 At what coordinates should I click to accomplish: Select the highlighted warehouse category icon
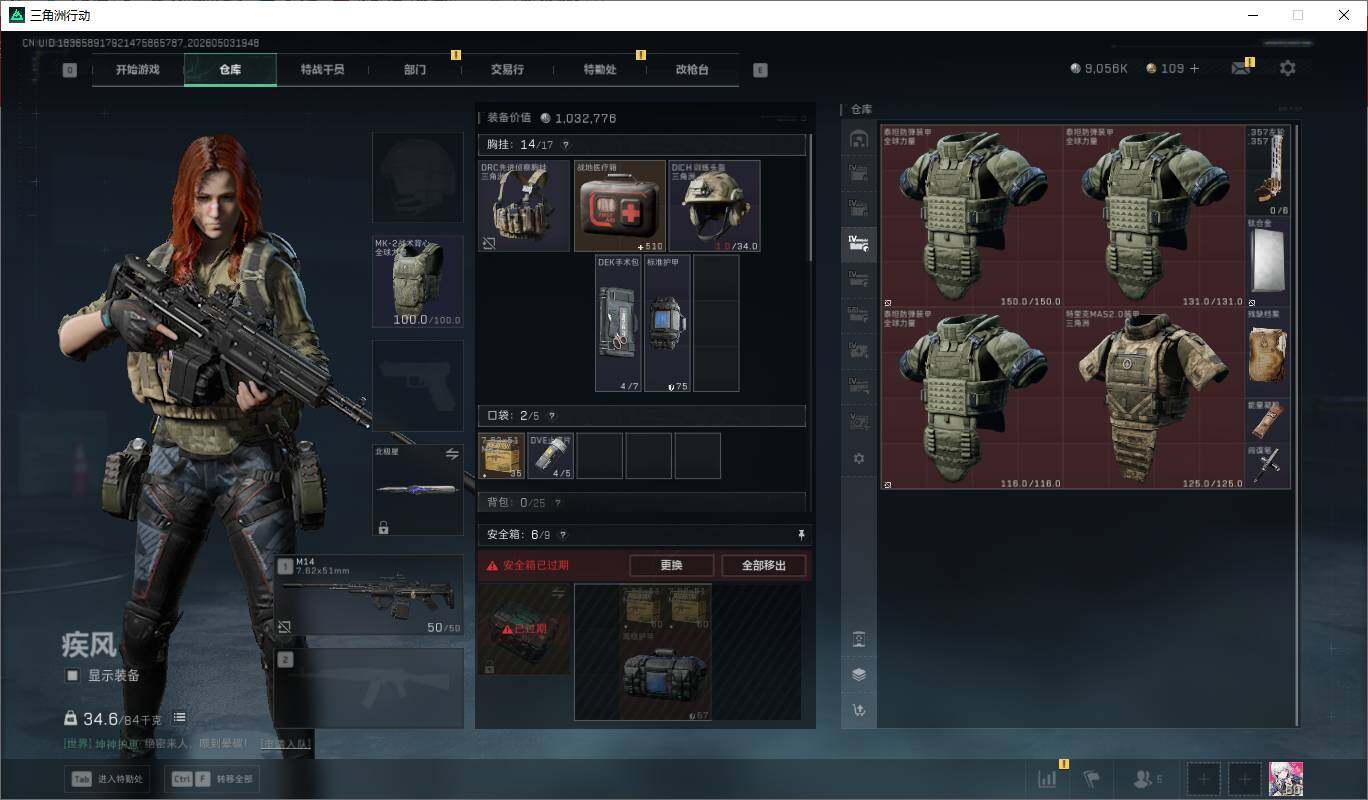858,243
